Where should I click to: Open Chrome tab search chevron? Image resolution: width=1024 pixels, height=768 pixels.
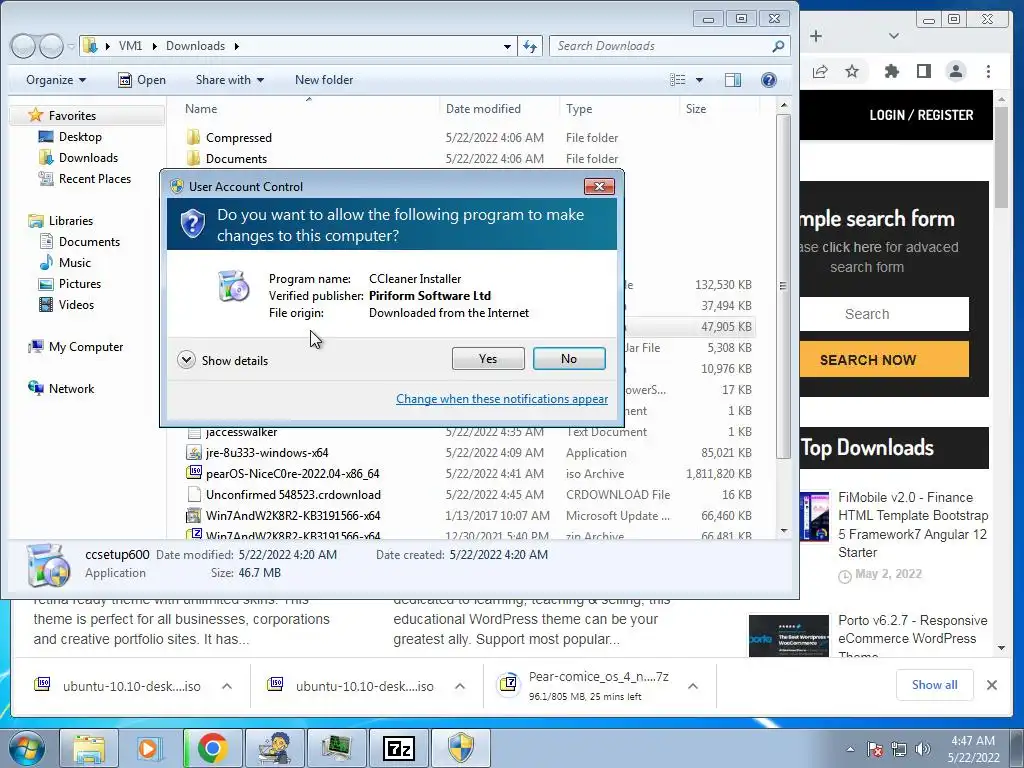[x=894, y=36]
